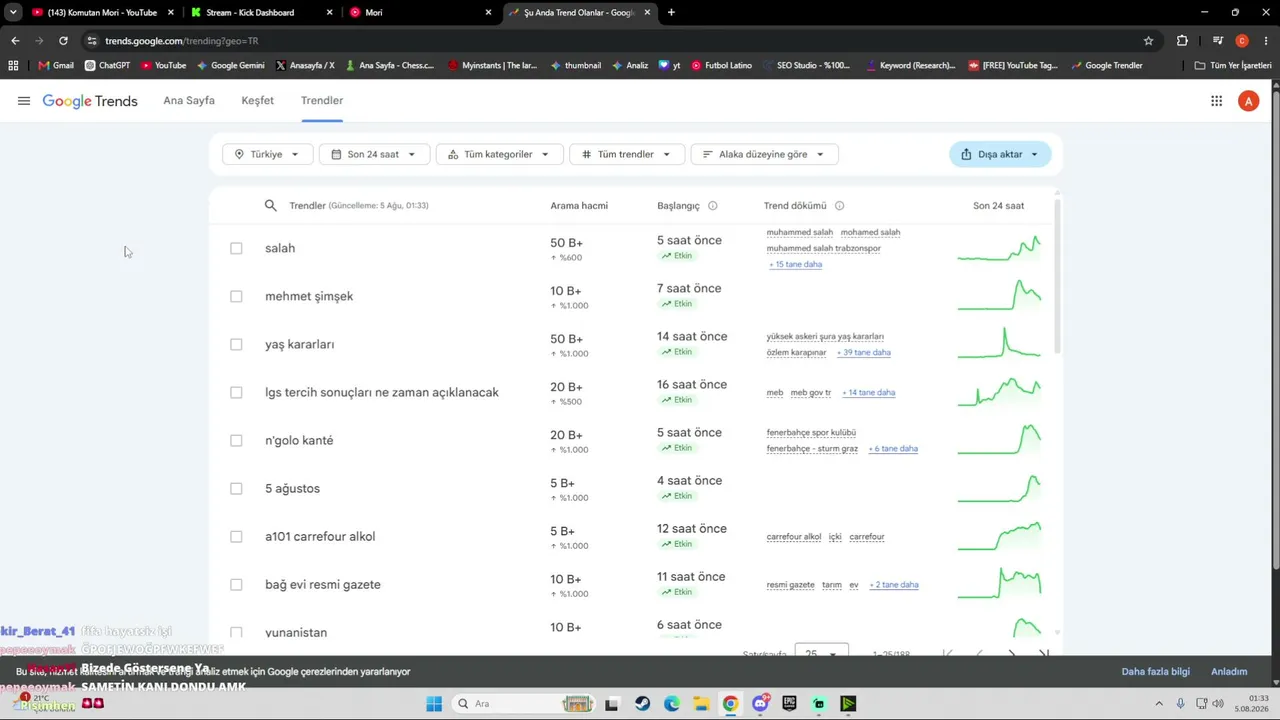This screenshot has width=1280, height=720.
Task: Select the Trendler tab
Action: [x=322, y=101]
